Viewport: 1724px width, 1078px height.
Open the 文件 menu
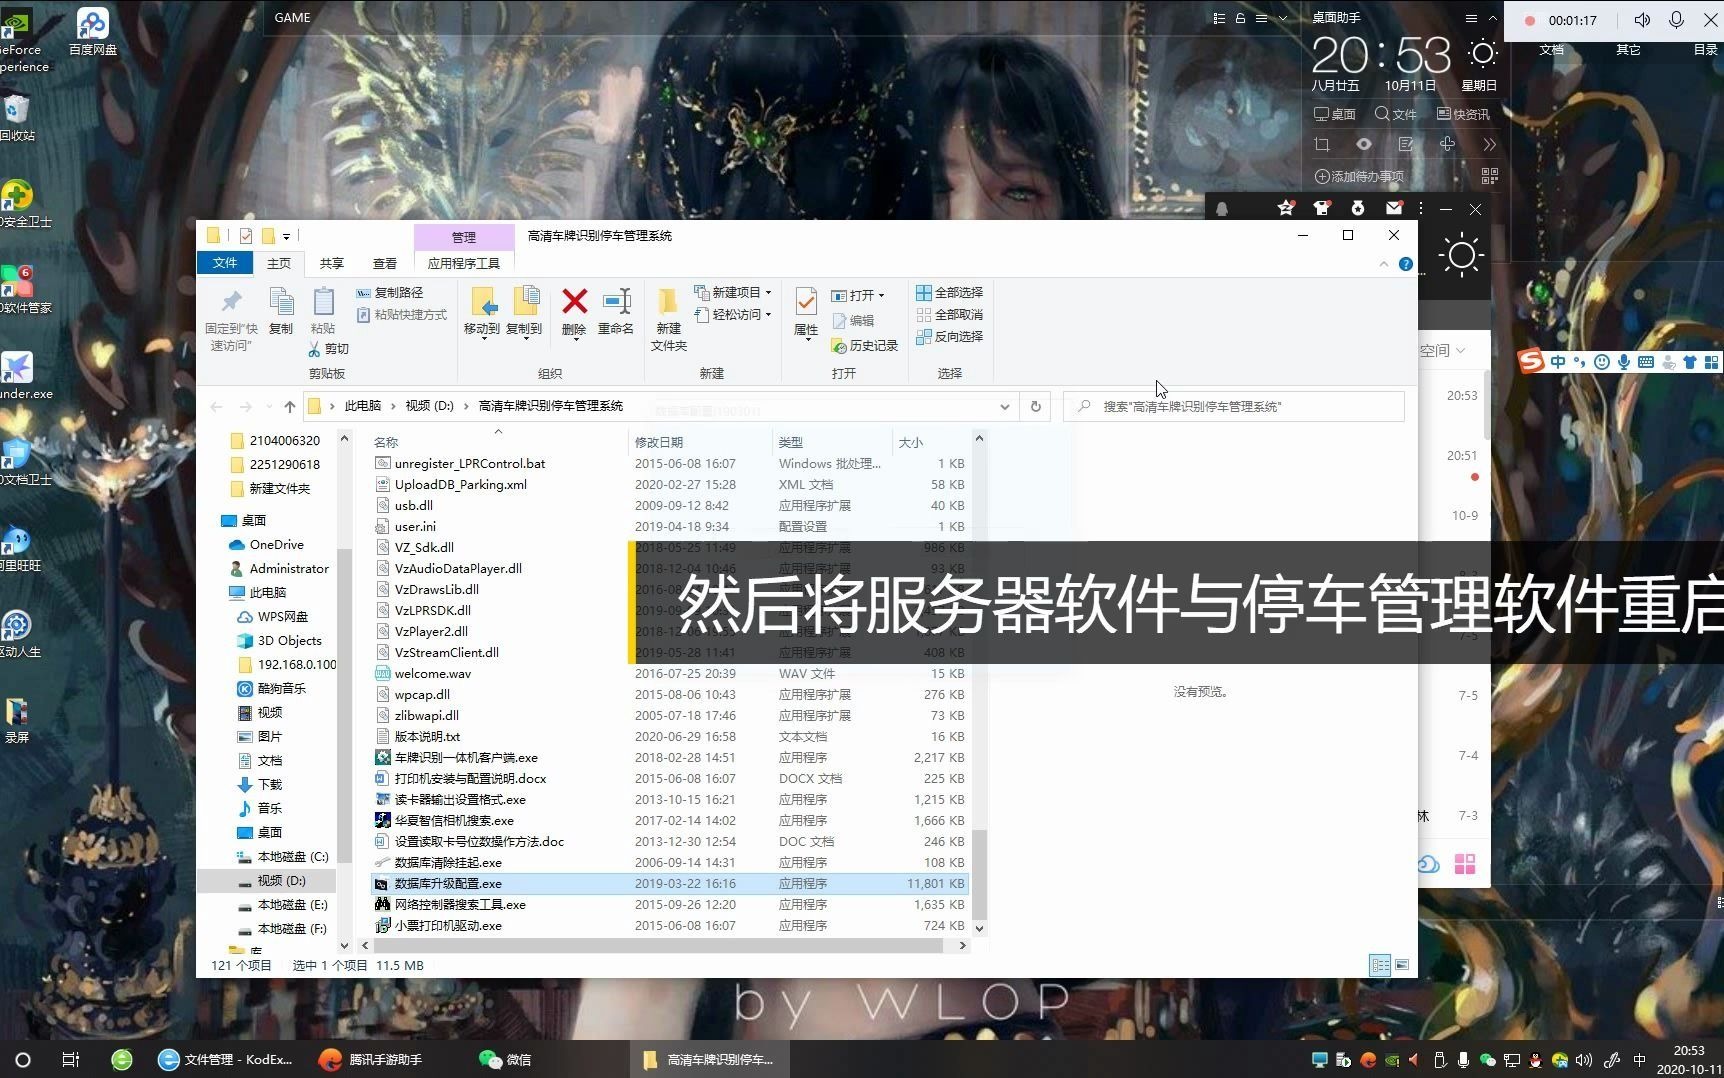point(225,263)
